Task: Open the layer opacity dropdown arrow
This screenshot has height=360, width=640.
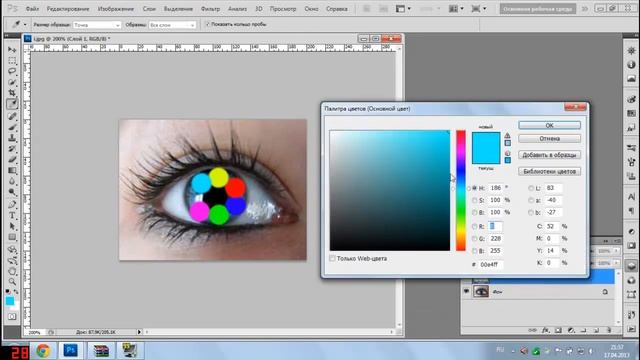Action: (x=616, y=251)
